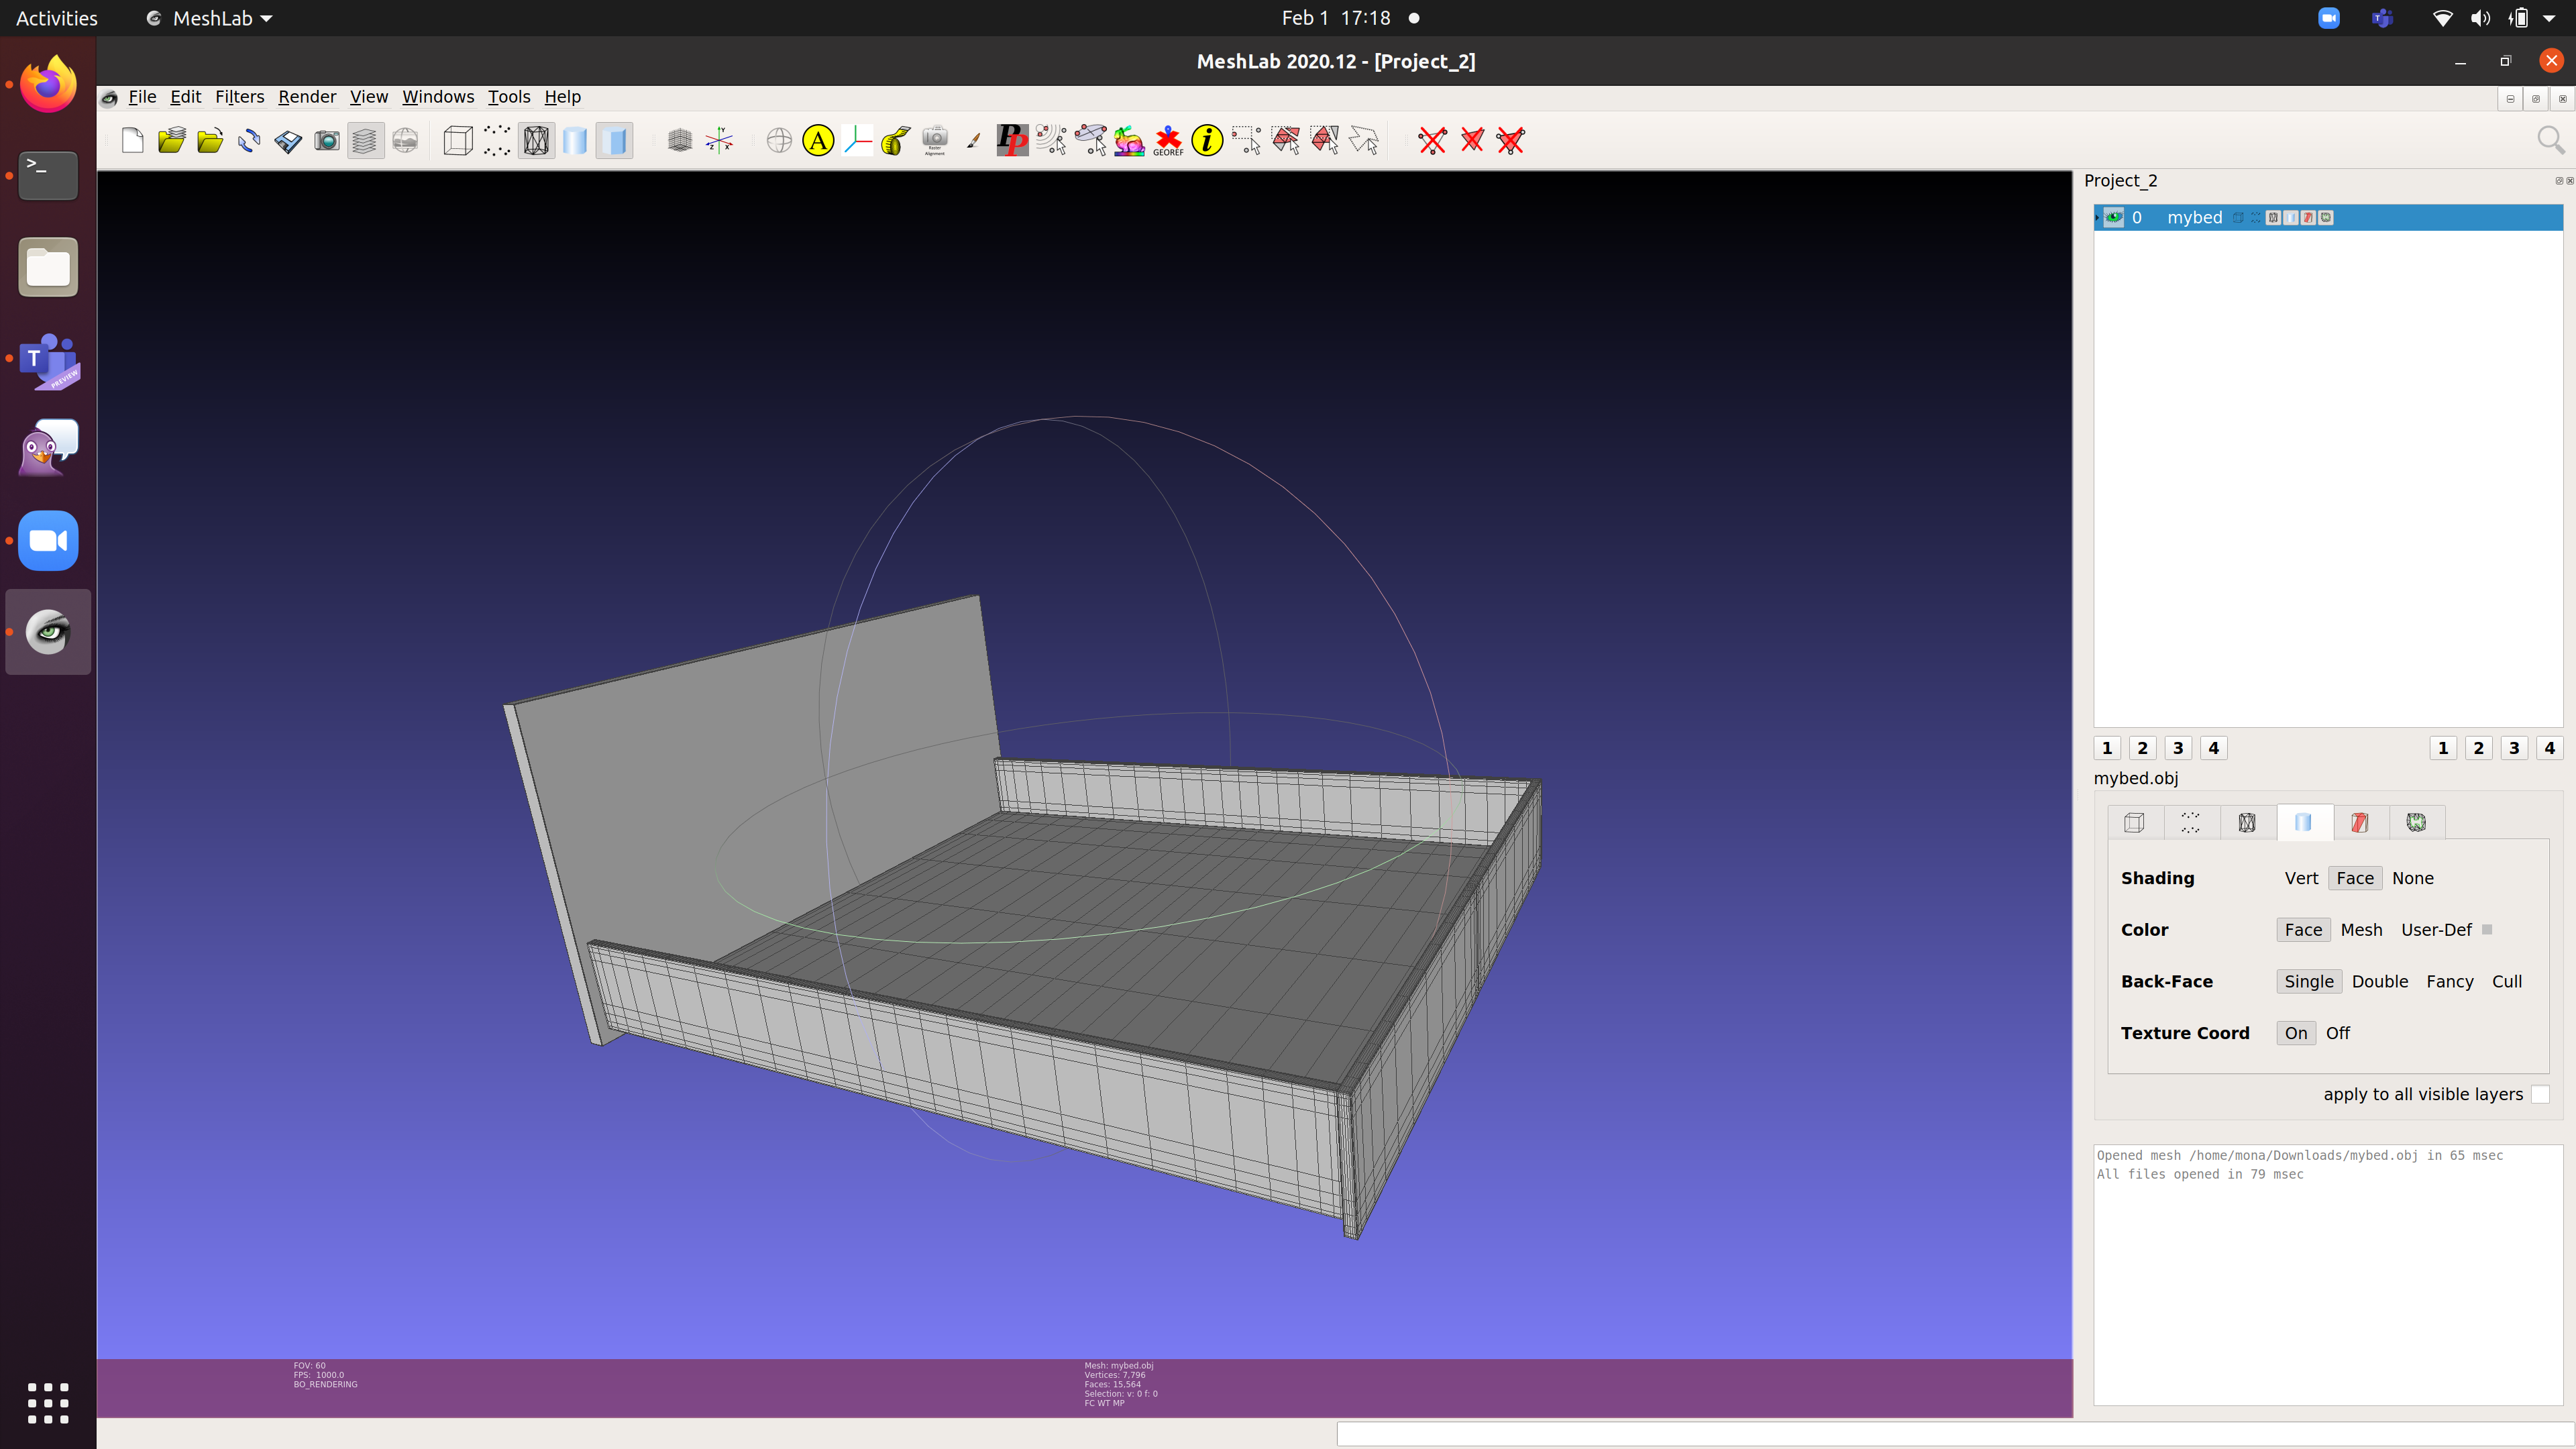Check apply to all visible layers

pyautogui.click(x=2540, y=1094)
